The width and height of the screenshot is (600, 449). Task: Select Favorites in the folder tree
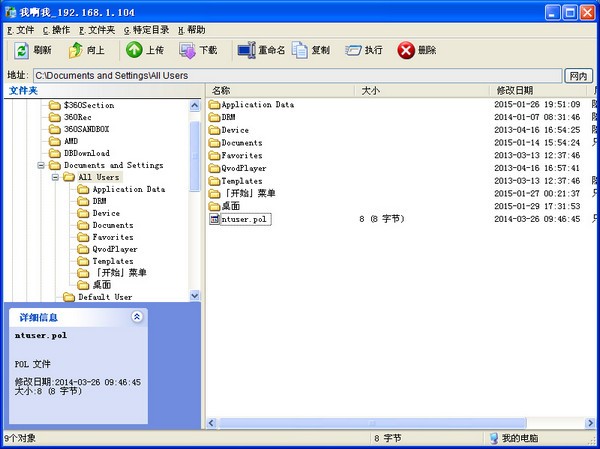[x=105, y=237]
